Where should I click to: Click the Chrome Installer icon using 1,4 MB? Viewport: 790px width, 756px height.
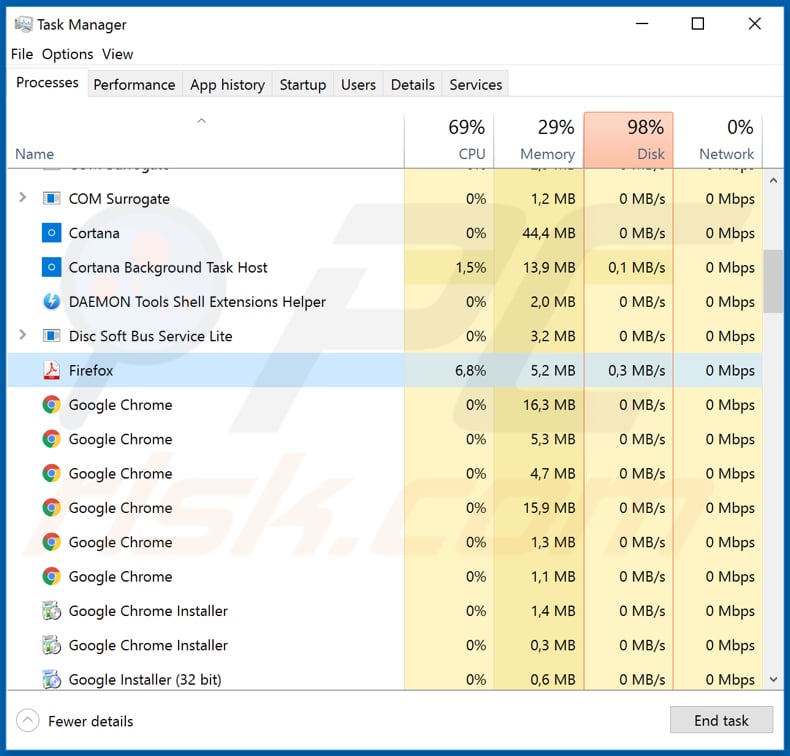coord(51,610)
